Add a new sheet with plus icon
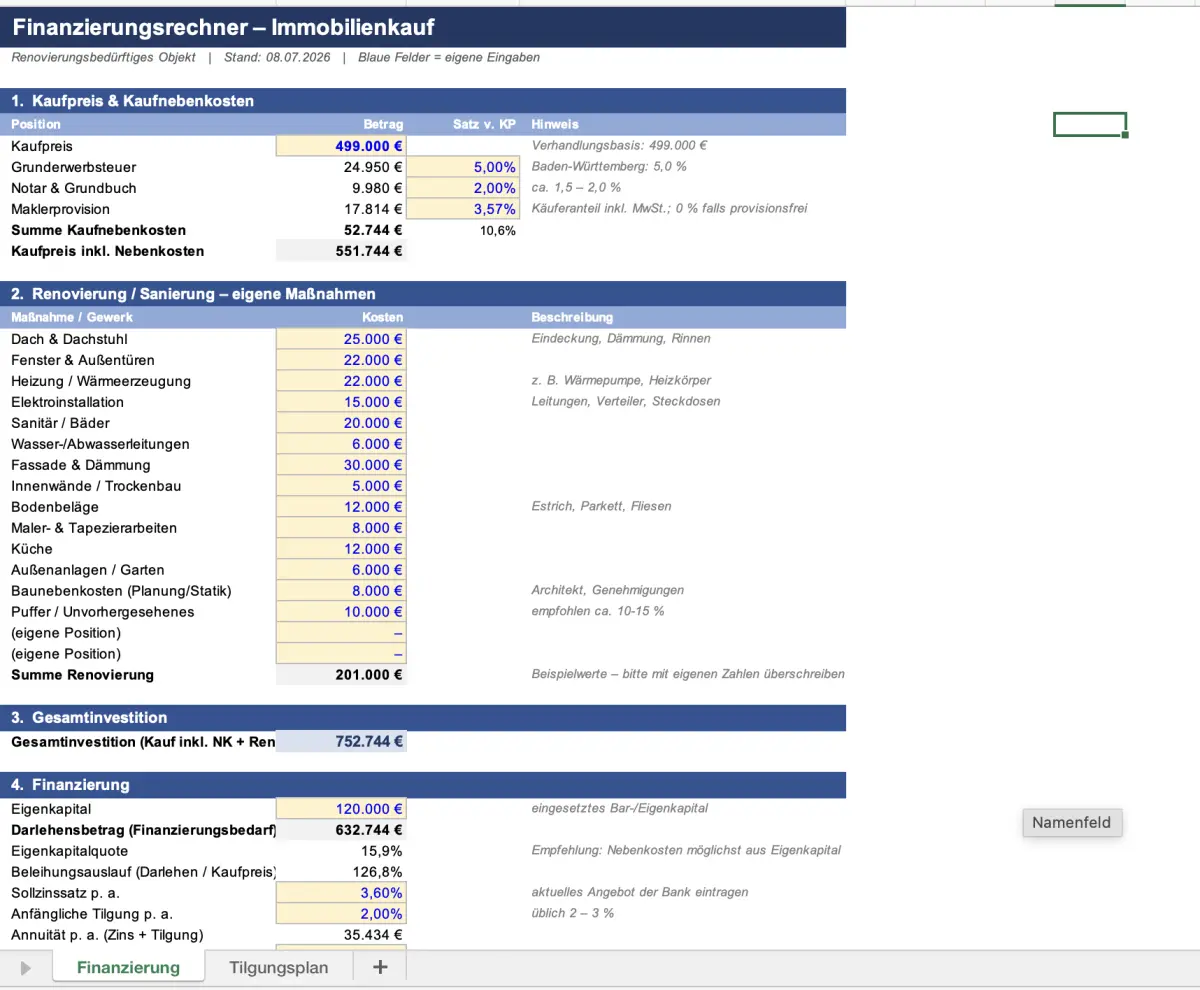The height and width of the screenshot is (990, 1200). click(x=379, y=967)
